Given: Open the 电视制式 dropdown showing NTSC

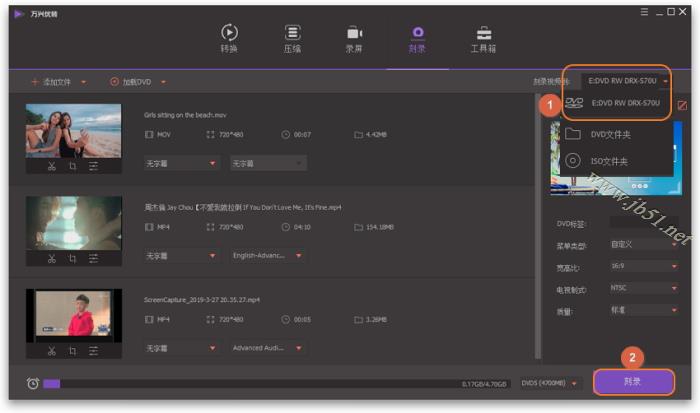Looking at the screenshot, I should click(644, 288).
